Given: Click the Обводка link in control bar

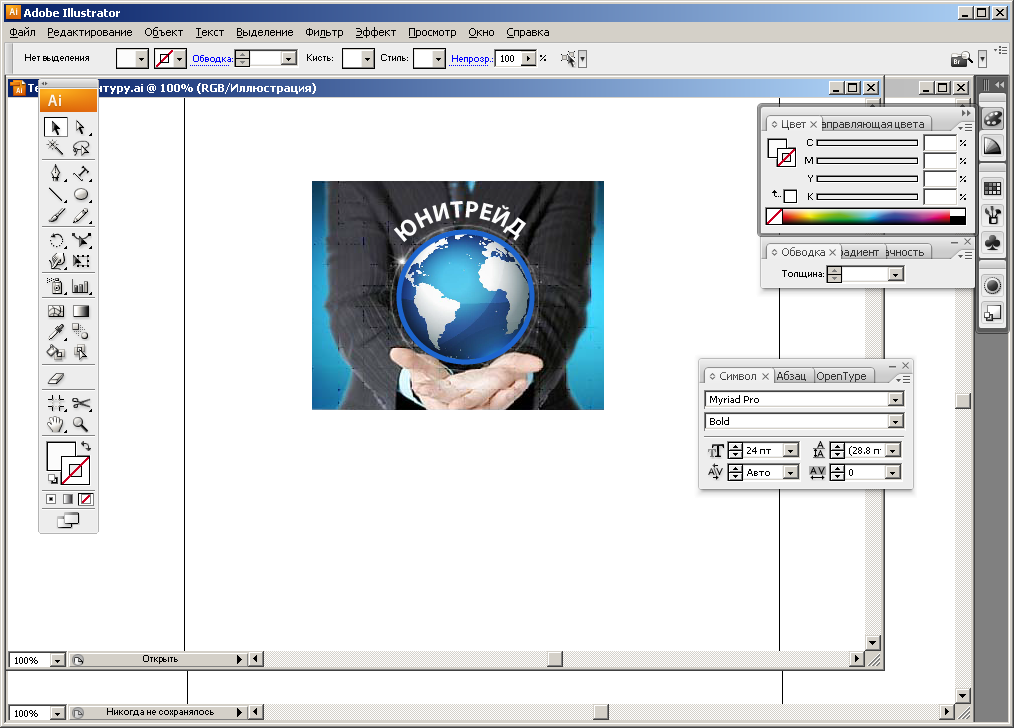Looking at the screenshot, I should tap(212, 58).
